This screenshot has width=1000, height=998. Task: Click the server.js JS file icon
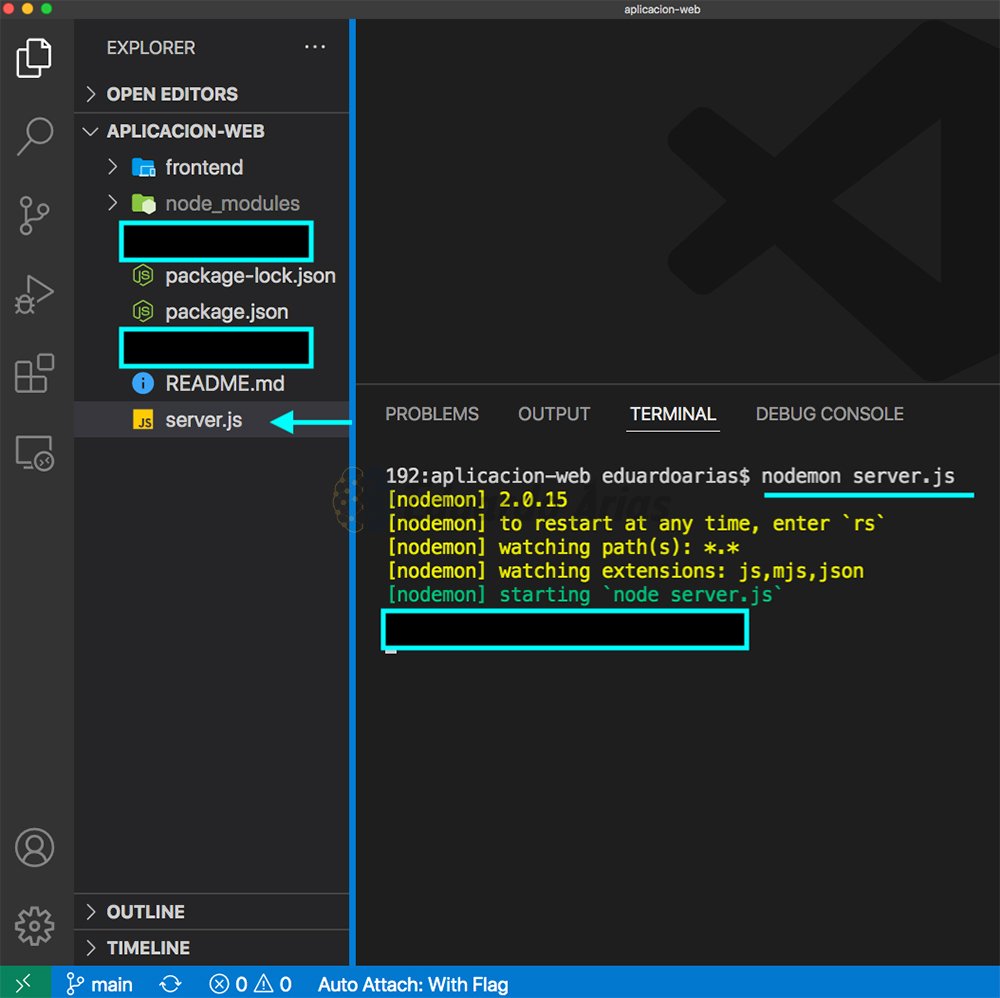pyautogui.click(x=143, y=420)
